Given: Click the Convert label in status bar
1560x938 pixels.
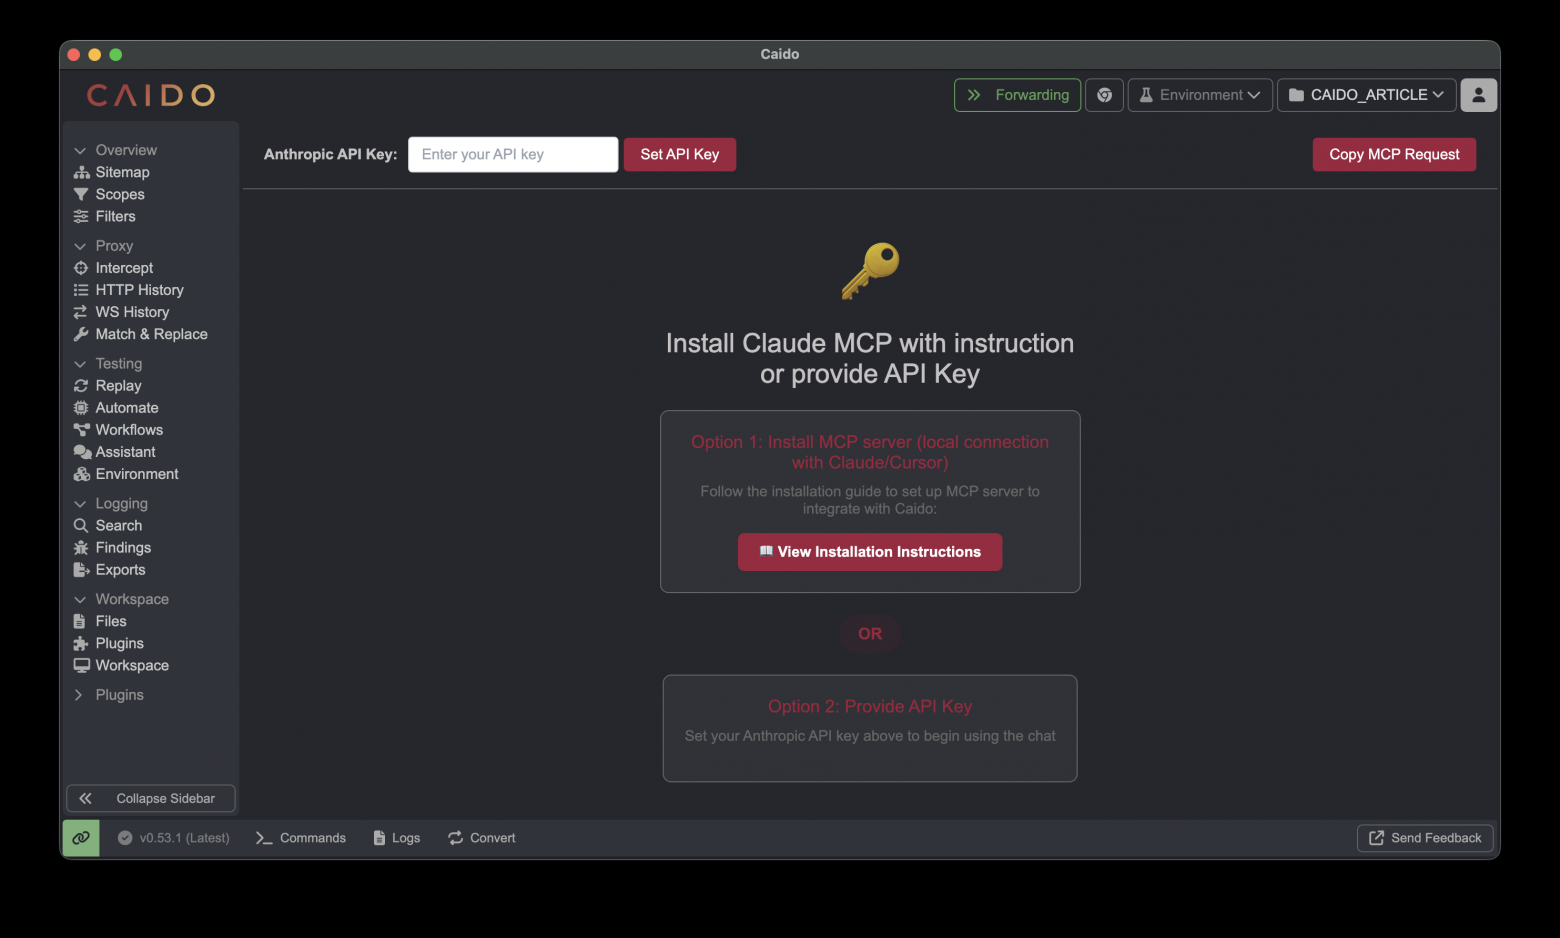Looking at the screenshot, I should tap(493, 838).
